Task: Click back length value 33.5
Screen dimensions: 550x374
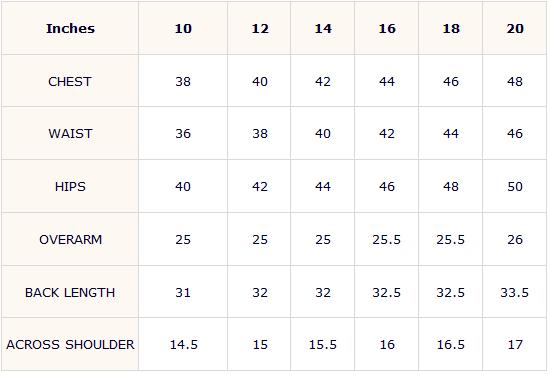Action: click(515, 292)
